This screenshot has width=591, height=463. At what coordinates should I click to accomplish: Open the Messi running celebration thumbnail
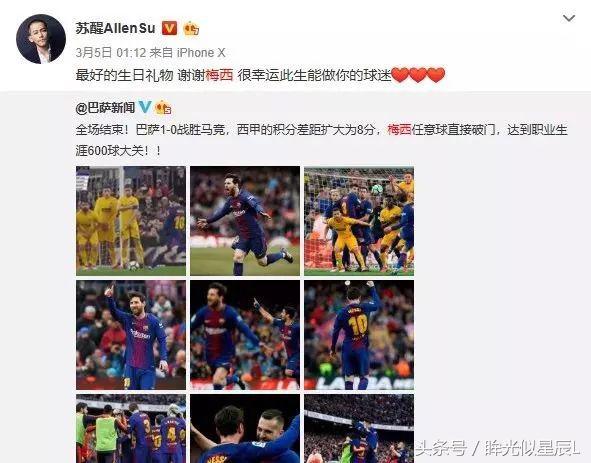point(245,221)
